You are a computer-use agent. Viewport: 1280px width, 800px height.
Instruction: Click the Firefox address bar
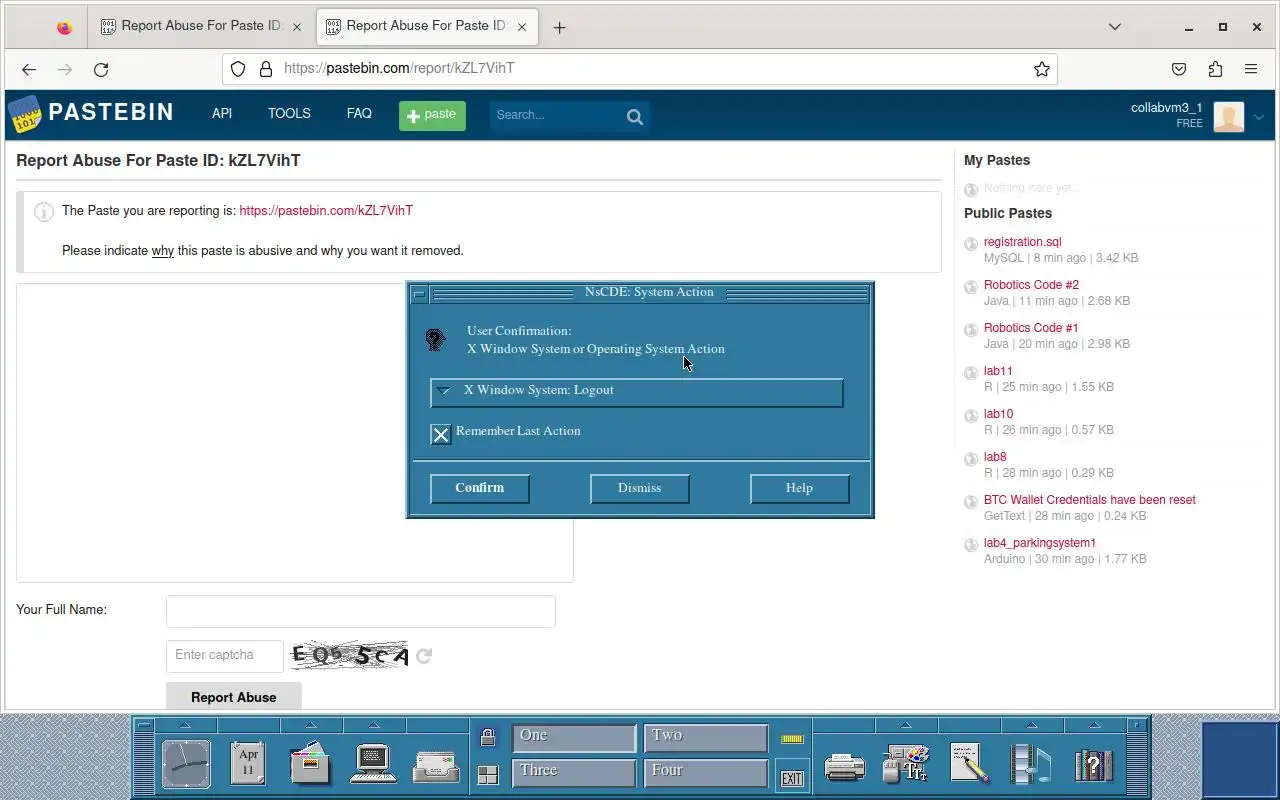(640, 69)
